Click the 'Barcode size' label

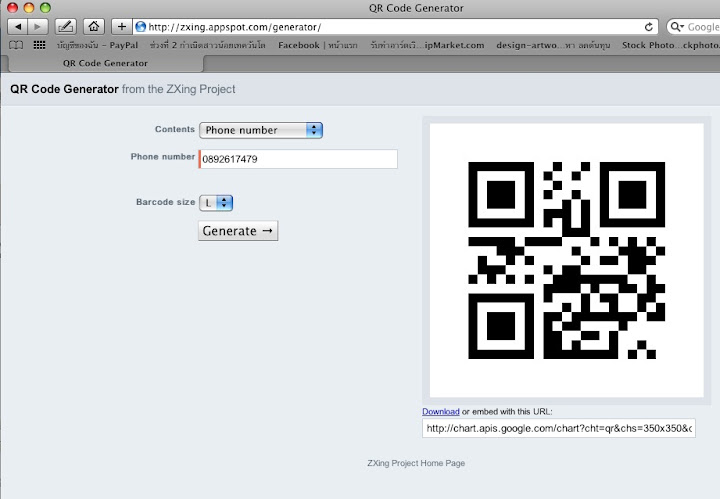tap(165, 202)
